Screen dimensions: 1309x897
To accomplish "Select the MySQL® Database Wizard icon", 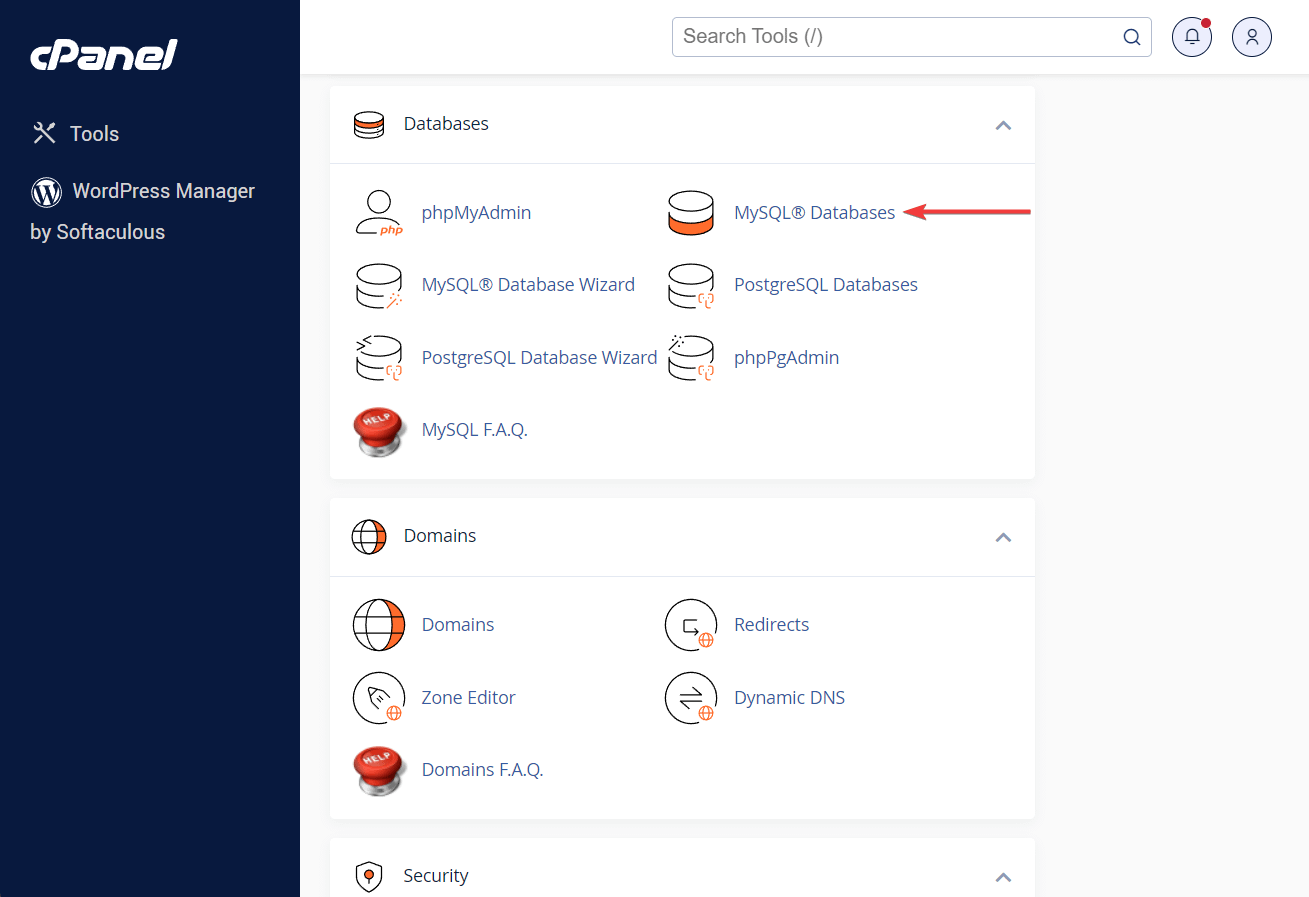I will tap(379, 285).
